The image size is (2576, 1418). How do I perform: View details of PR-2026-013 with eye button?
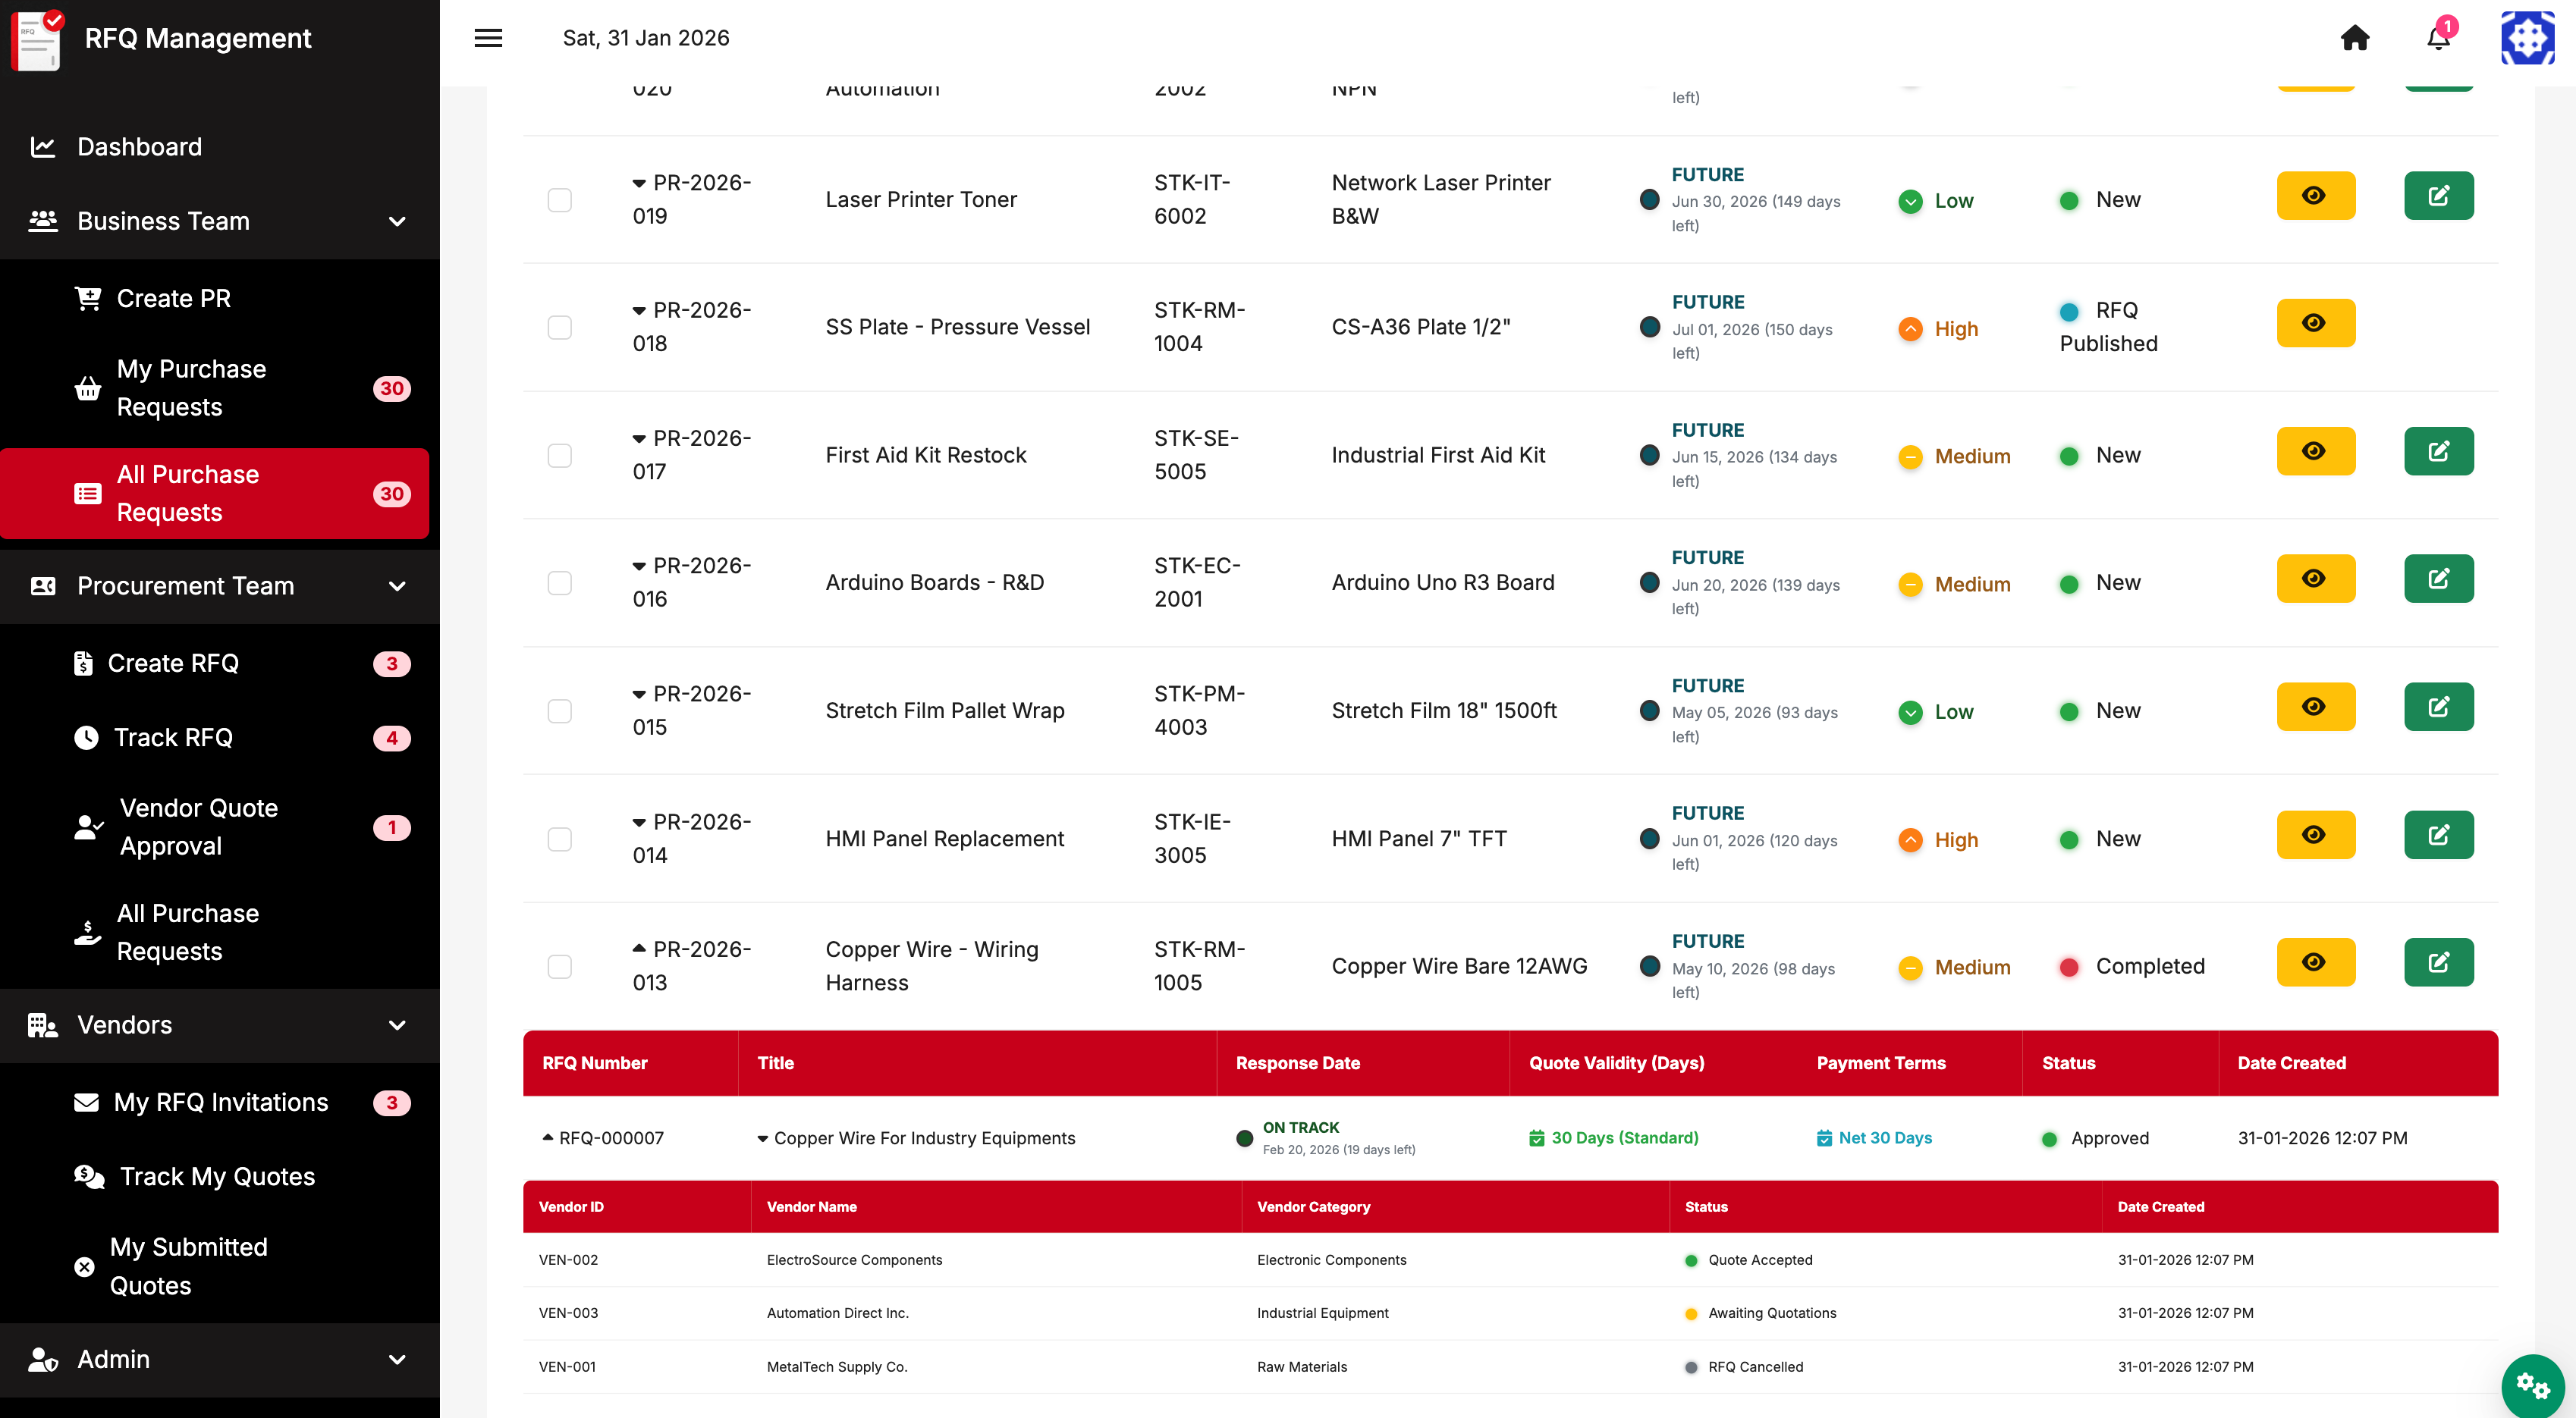pos(2315,962)
